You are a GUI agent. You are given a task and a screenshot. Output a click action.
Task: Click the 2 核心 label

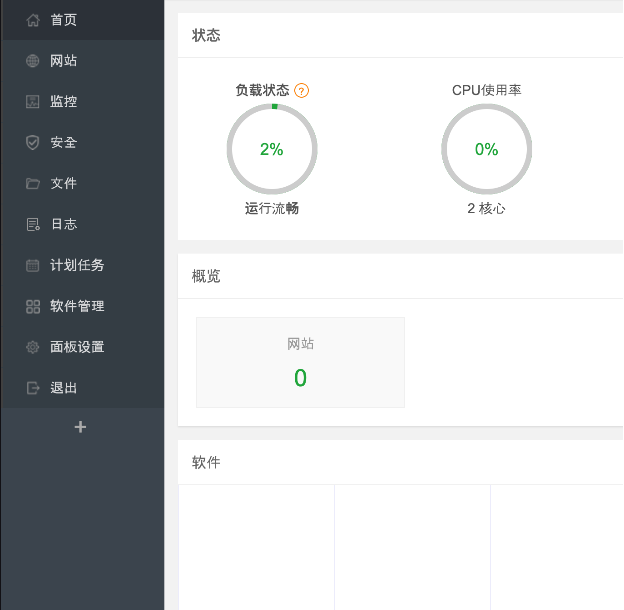point(486,209)
